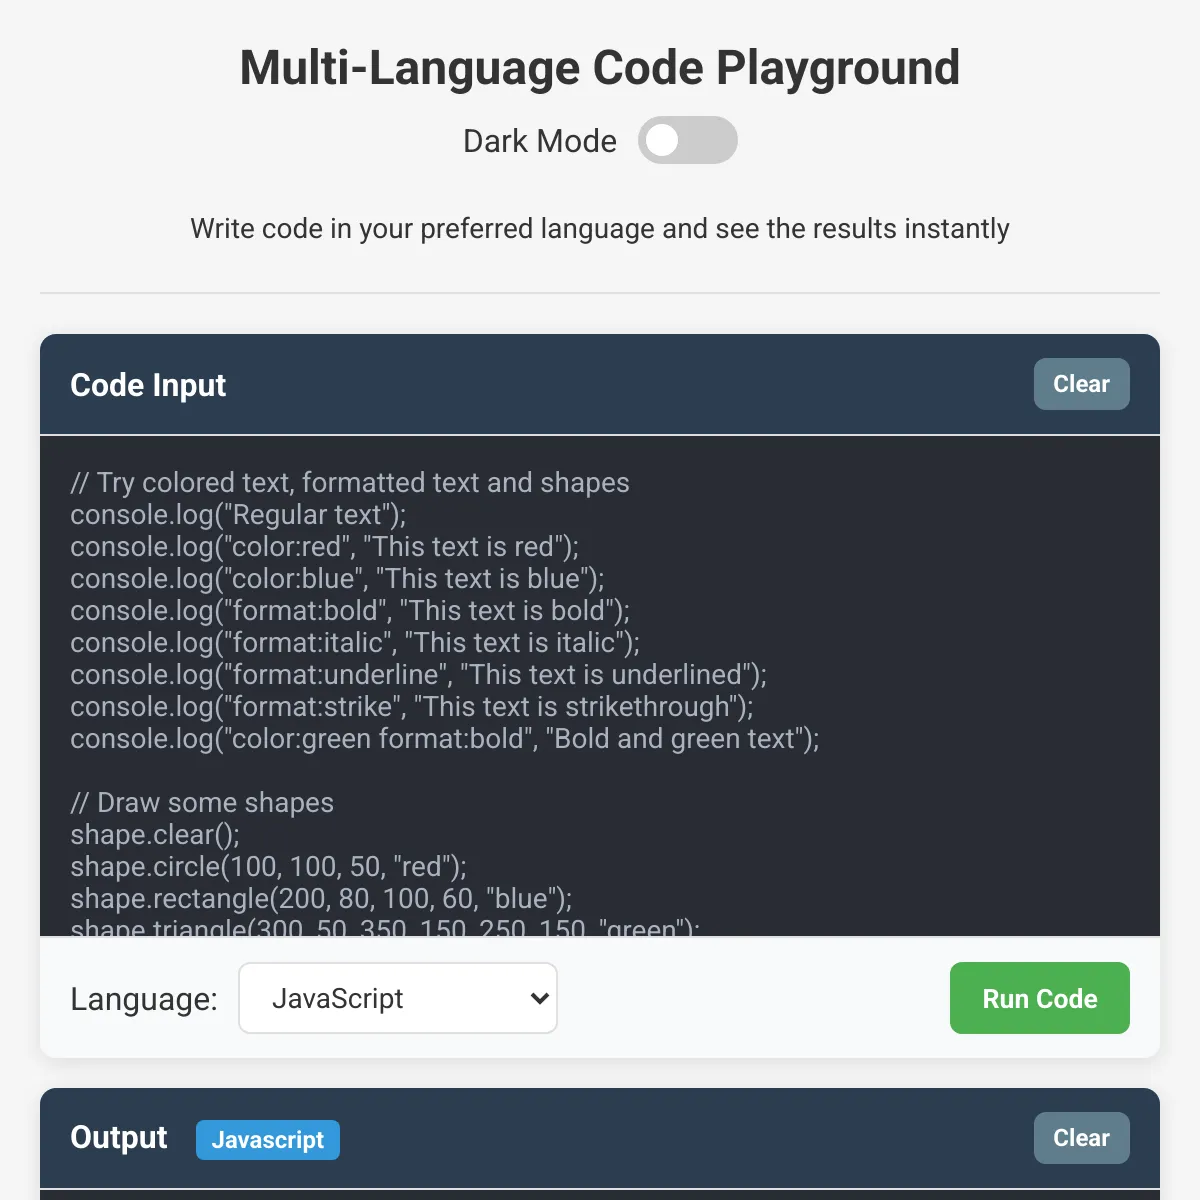Click the Code Input panel header

[148, 384]
